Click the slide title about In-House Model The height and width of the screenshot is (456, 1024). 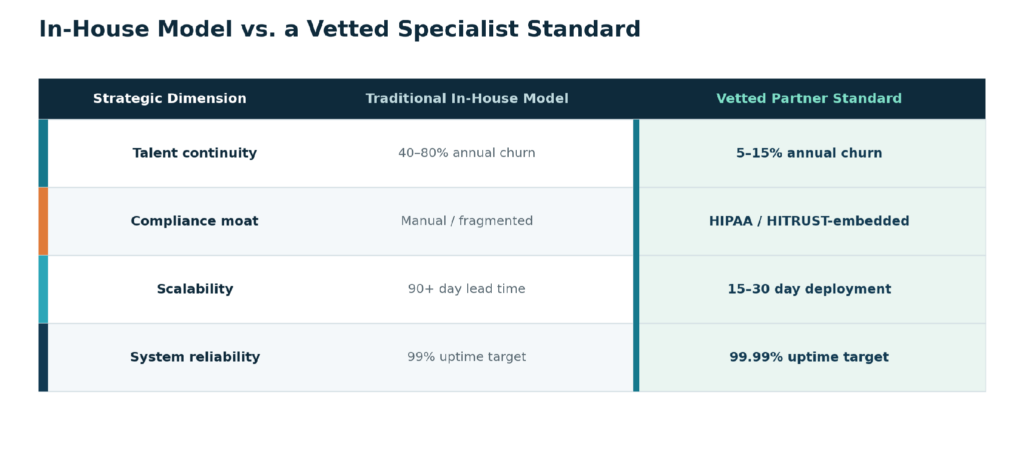(x=340, y=29)
